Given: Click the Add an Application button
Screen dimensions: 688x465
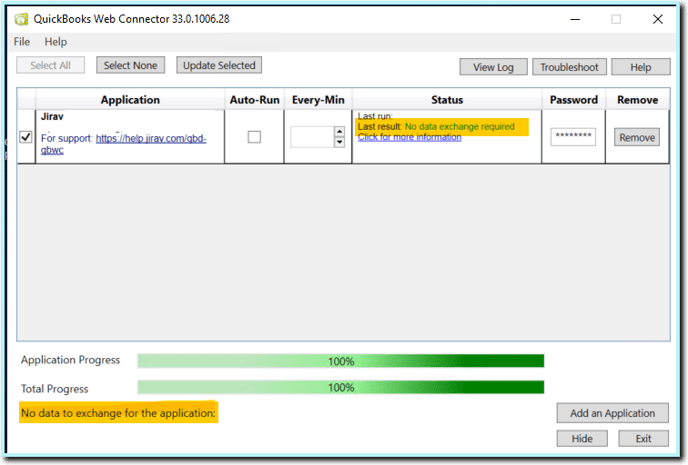Looking at the screenshot, I should [x=613, y=413].
